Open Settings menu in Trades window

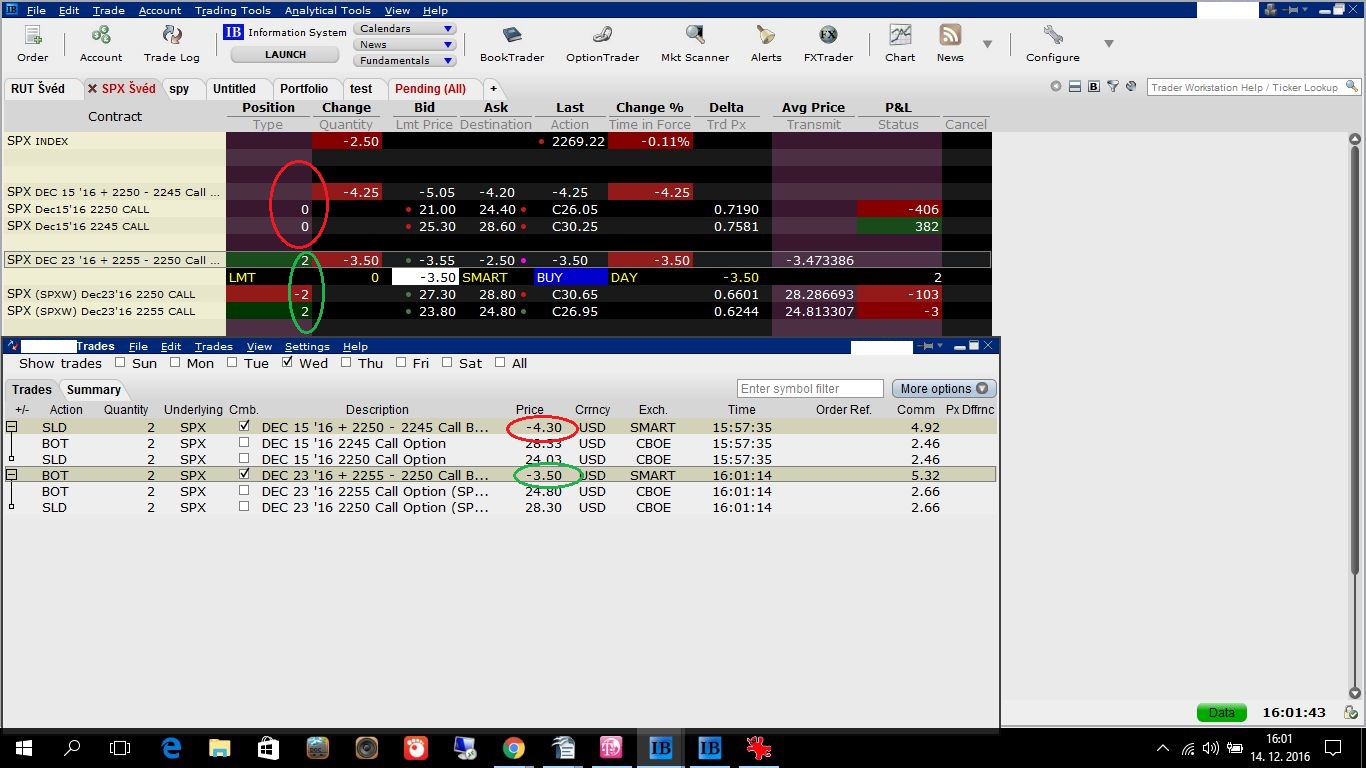click(307, 346)
